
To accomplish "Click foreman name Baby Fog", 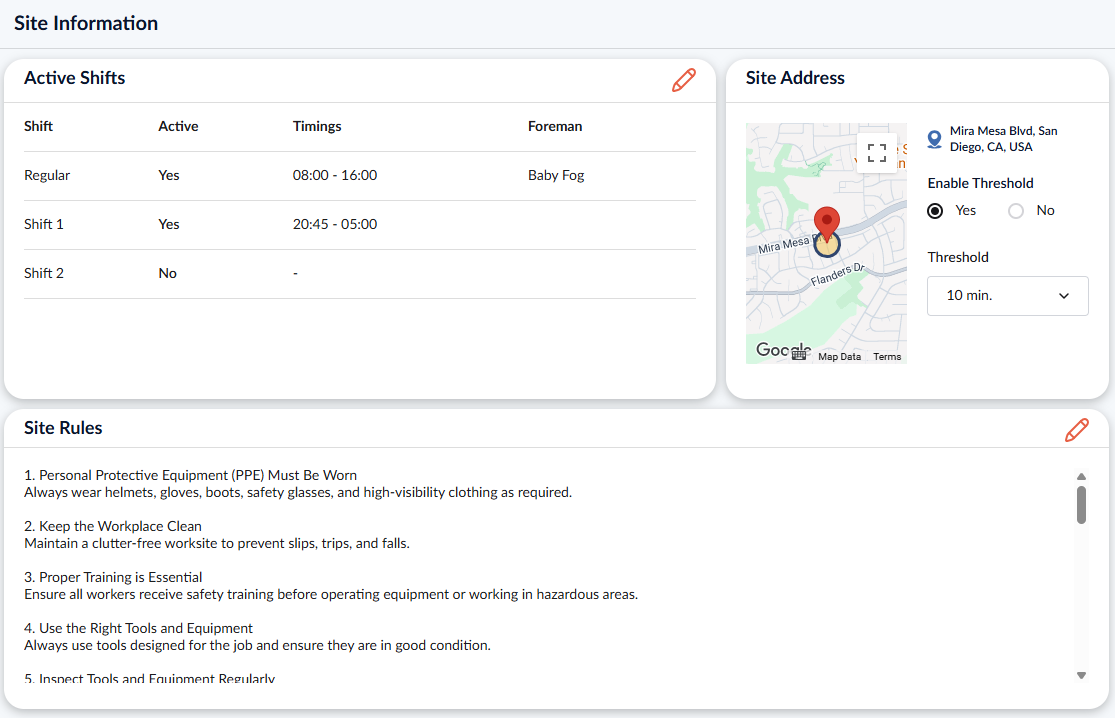I will [x=556, y=176].
